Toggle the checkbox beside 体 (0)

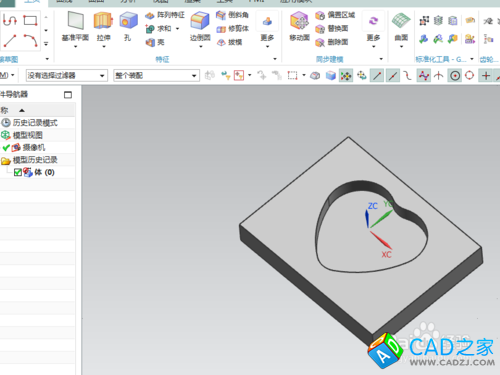point(18,172)
